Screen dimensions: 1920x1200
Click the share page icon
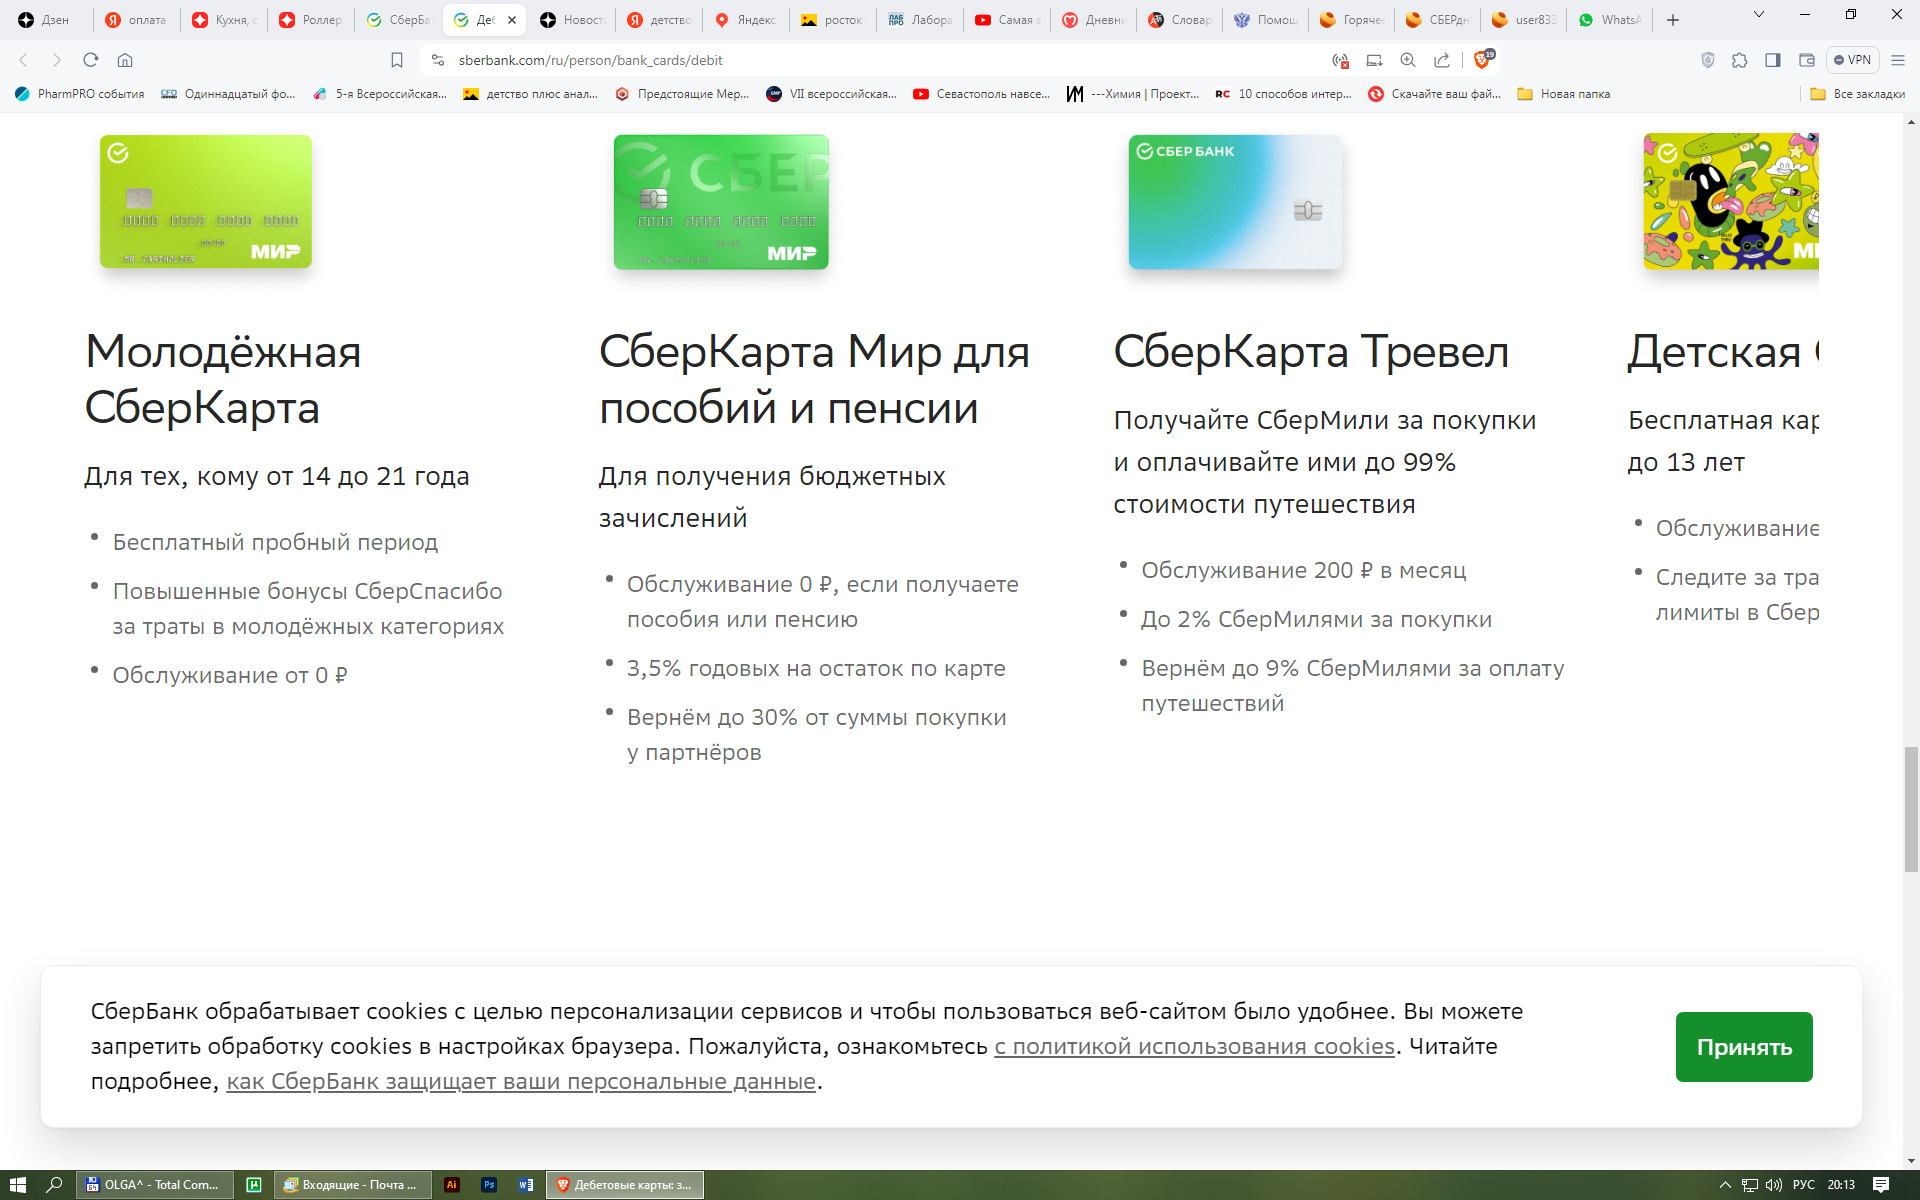pos(1442,60)
